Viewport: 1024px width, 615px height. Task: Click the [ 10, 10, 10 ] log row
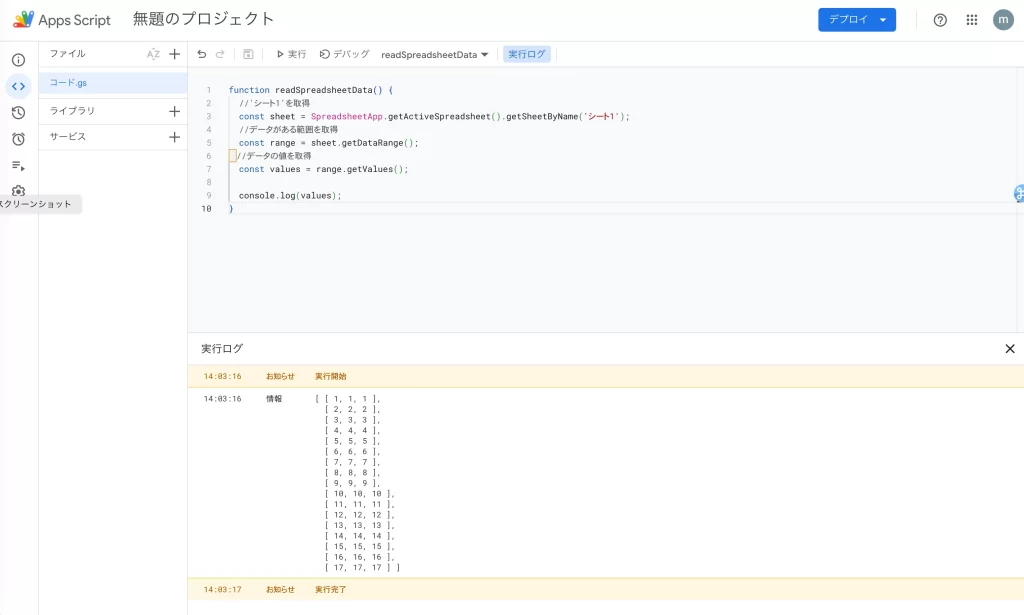[x=360, y=494]
